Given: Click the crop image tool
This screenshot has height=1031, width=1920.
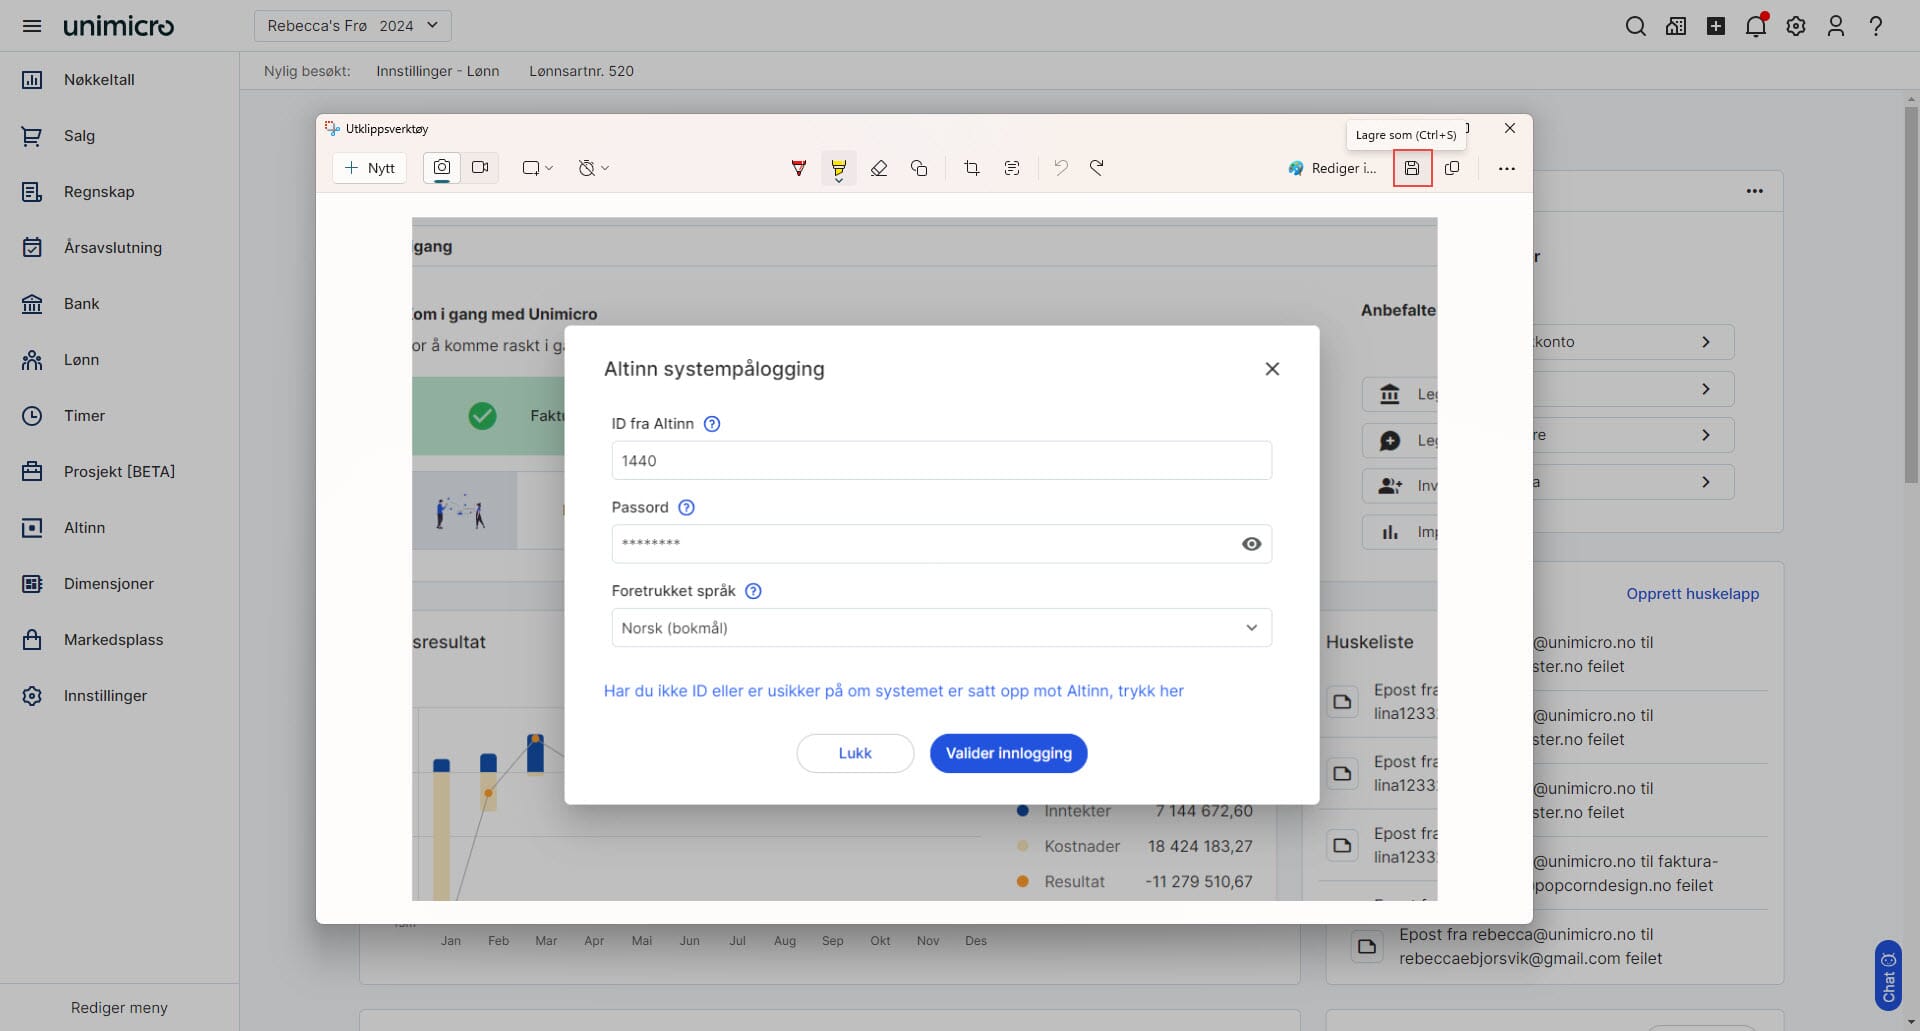Looking at the screenshot, I should point(971,168).
